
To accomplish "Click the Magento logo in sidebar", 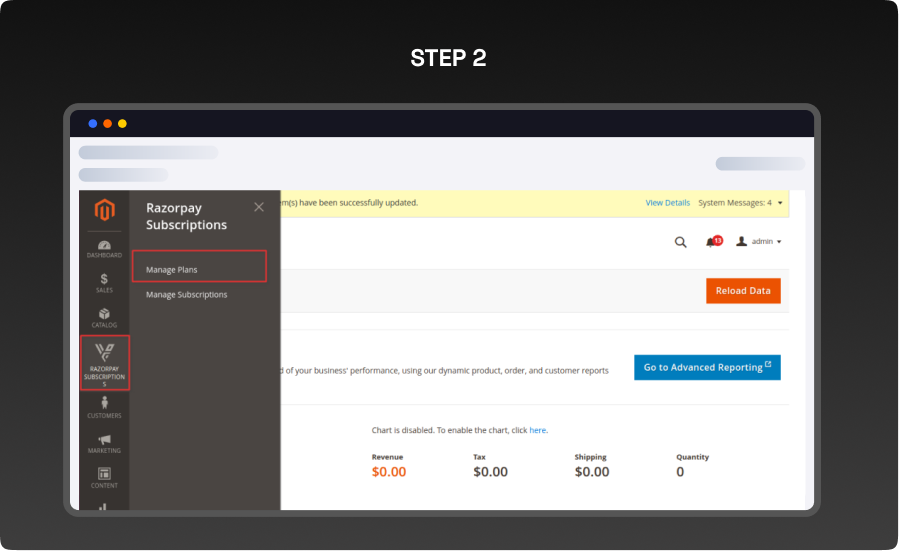I will (x=104, y=210).
